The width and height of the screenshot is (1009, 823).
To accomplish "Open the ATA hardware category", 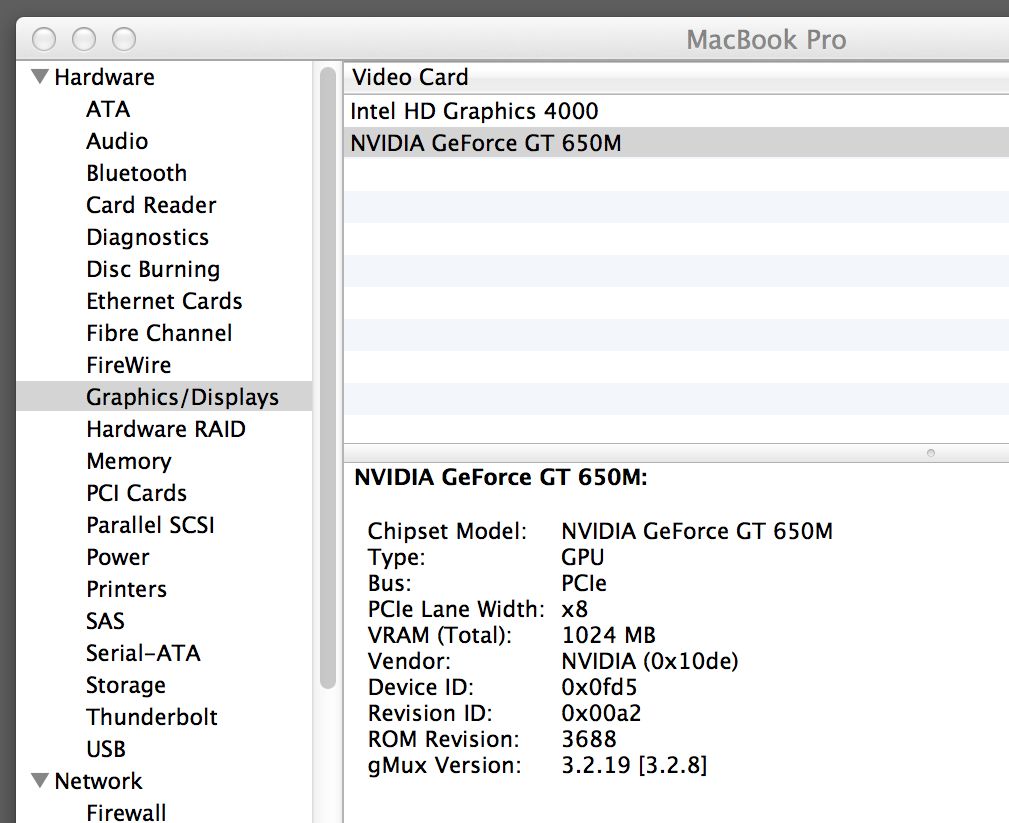I will 108,109.
